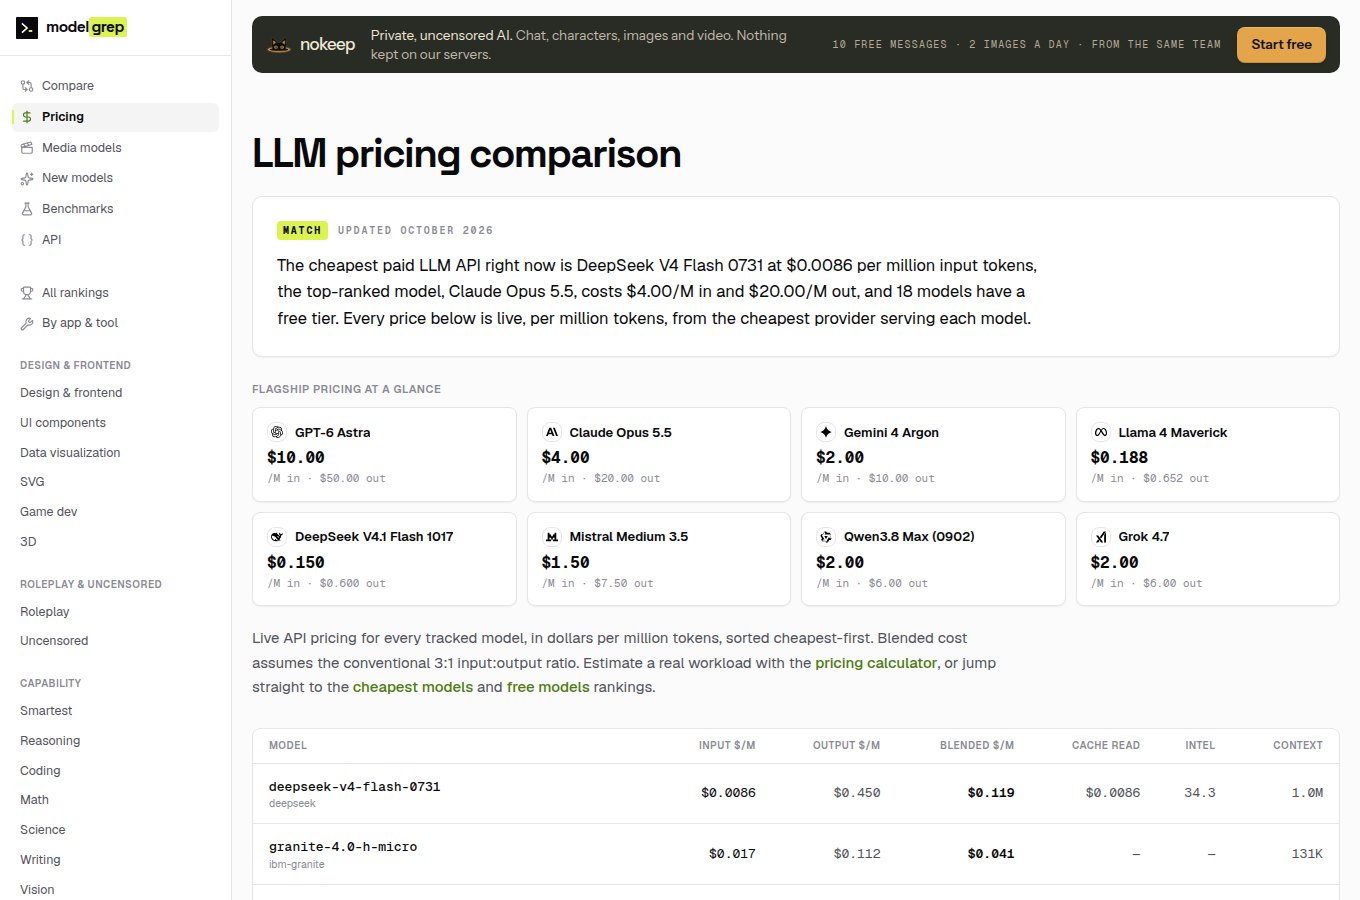The image size is (1360, 900).
Task: Click the Benchmarks flask icon
Action: pyautogui.click(x=27, y=209)
